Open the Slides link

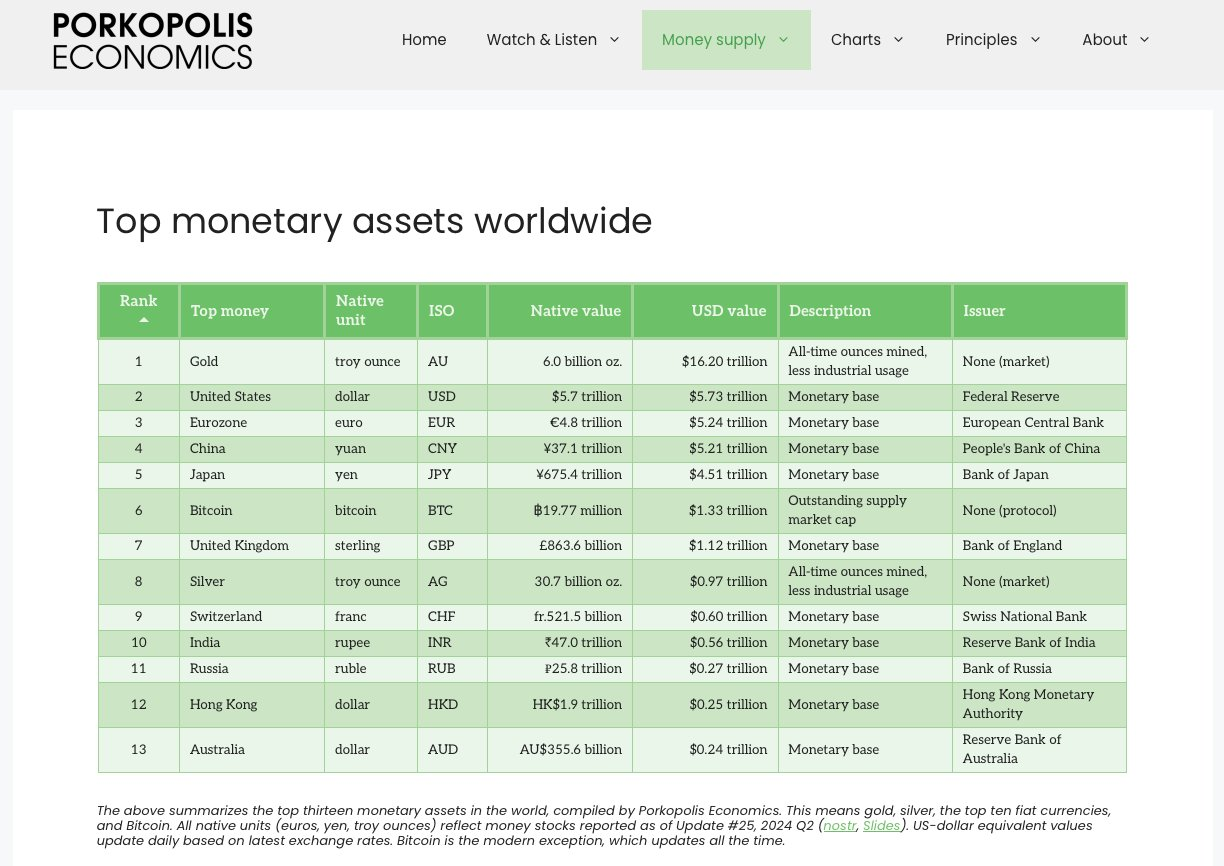(881, 826)
